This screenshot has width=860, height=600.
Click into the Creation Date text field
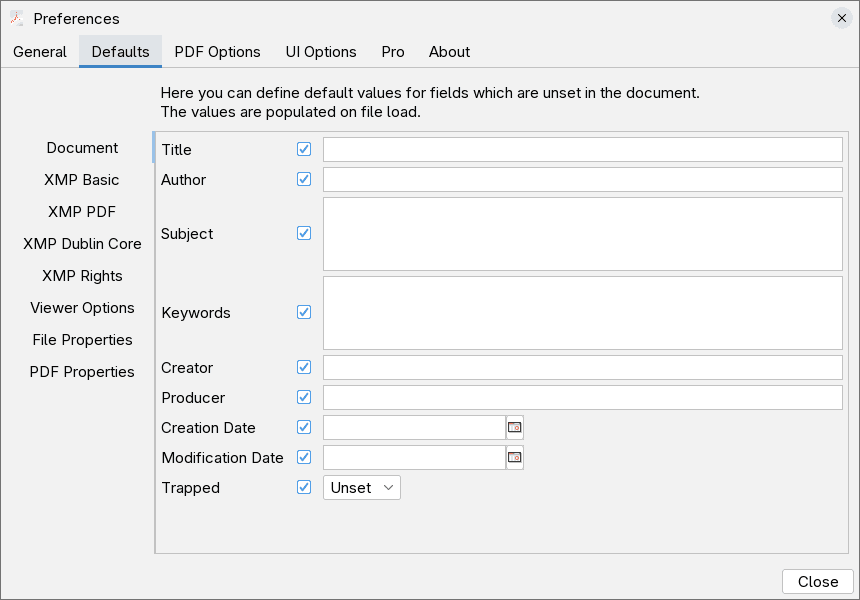tap(414, 428)
